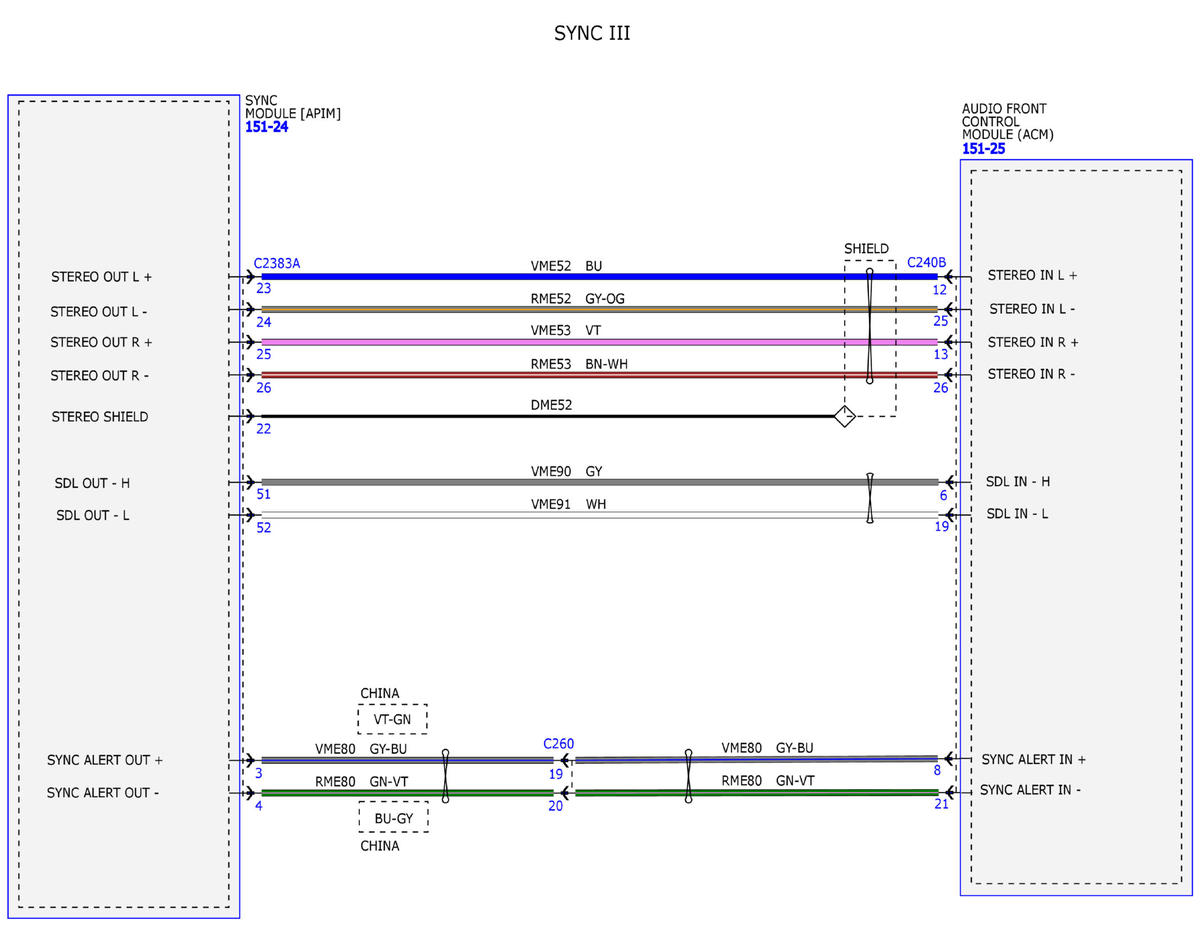This screenshot has width=1200, height=927.
Task: Select STEREO OUT L + signal label
Action: click(x=101, y=276)
